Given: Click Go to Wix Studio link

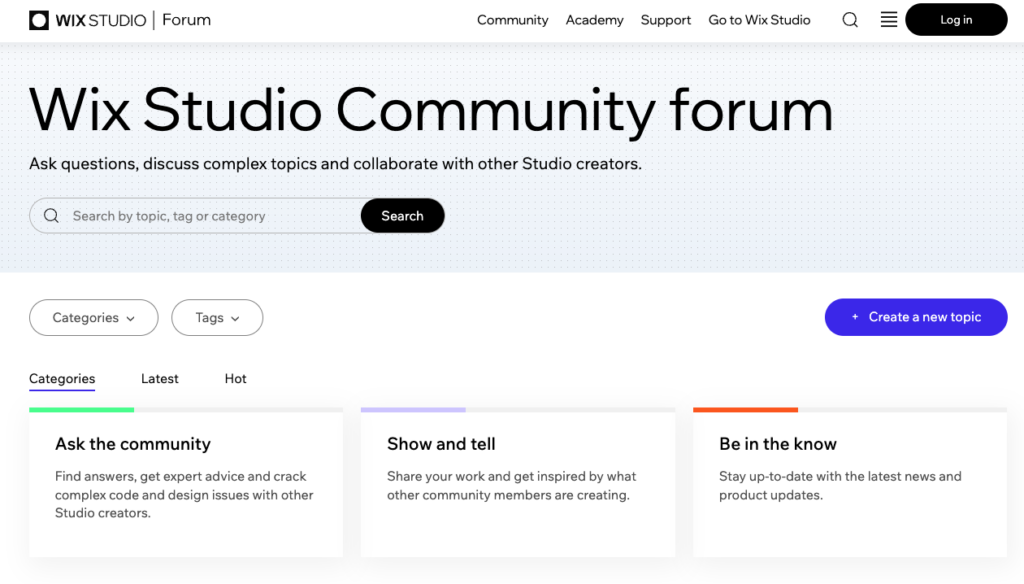Looking at the screenshot, I should coord(759,20).
